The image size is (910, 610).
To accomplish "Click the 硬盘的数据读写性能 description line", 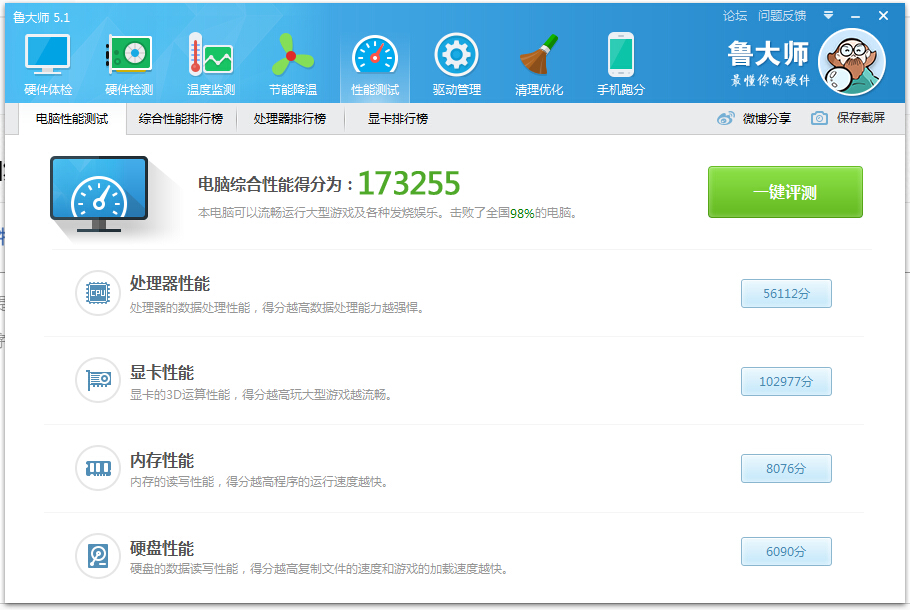I will pyautogui.click(x=319, y=569).
